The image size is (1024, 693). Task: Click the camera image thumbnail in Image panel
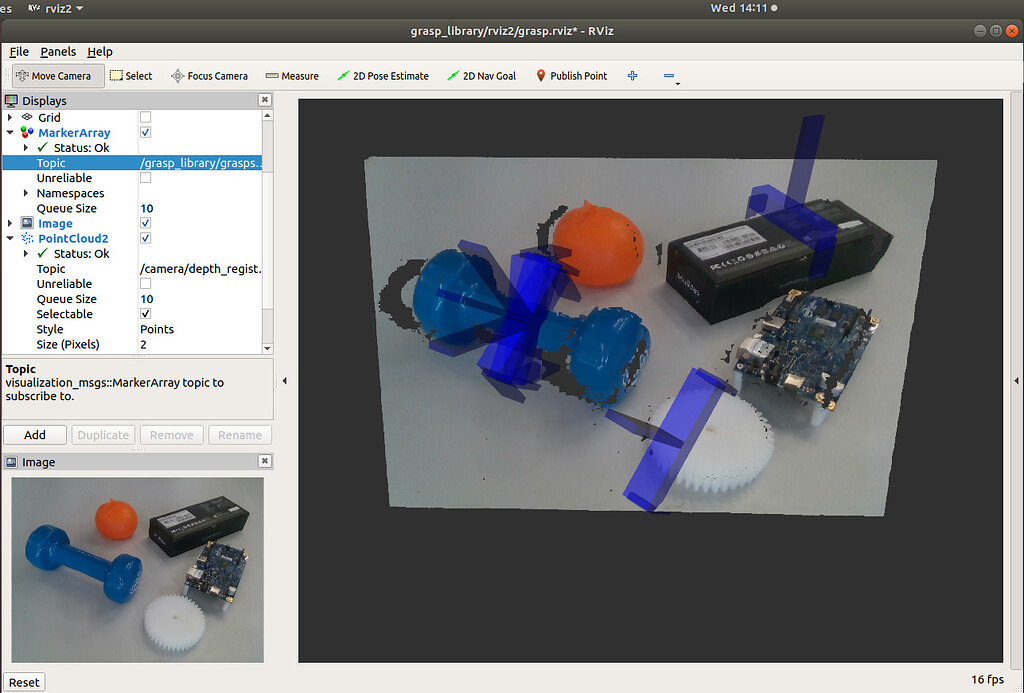tap(137, 570)
